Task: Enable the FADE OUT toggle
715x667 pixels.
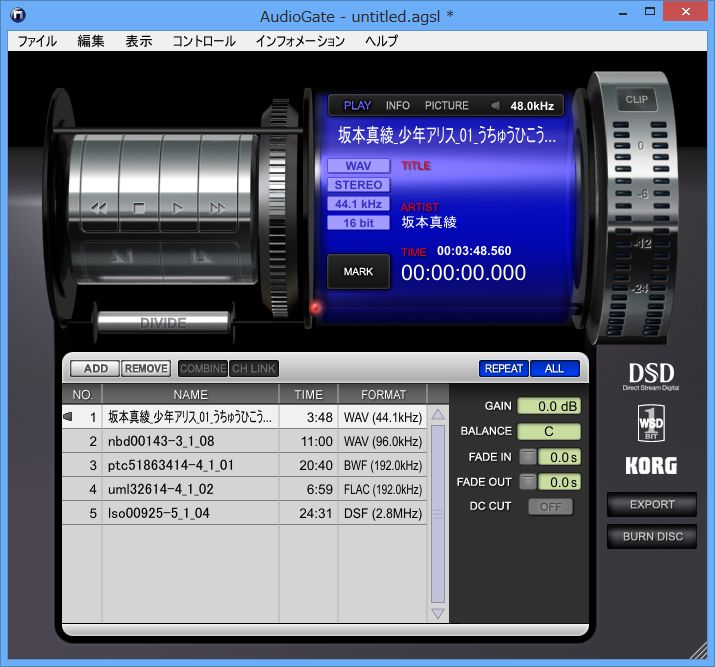Action: [528, 482]
